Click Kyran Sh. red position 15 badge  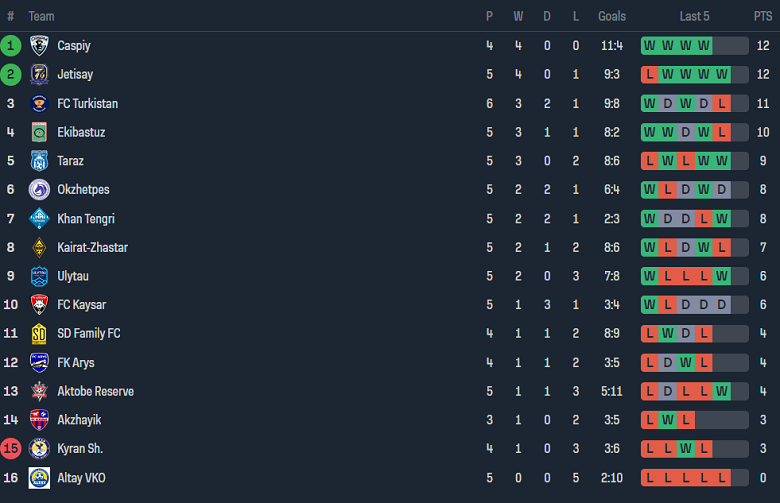click(11, 449)
